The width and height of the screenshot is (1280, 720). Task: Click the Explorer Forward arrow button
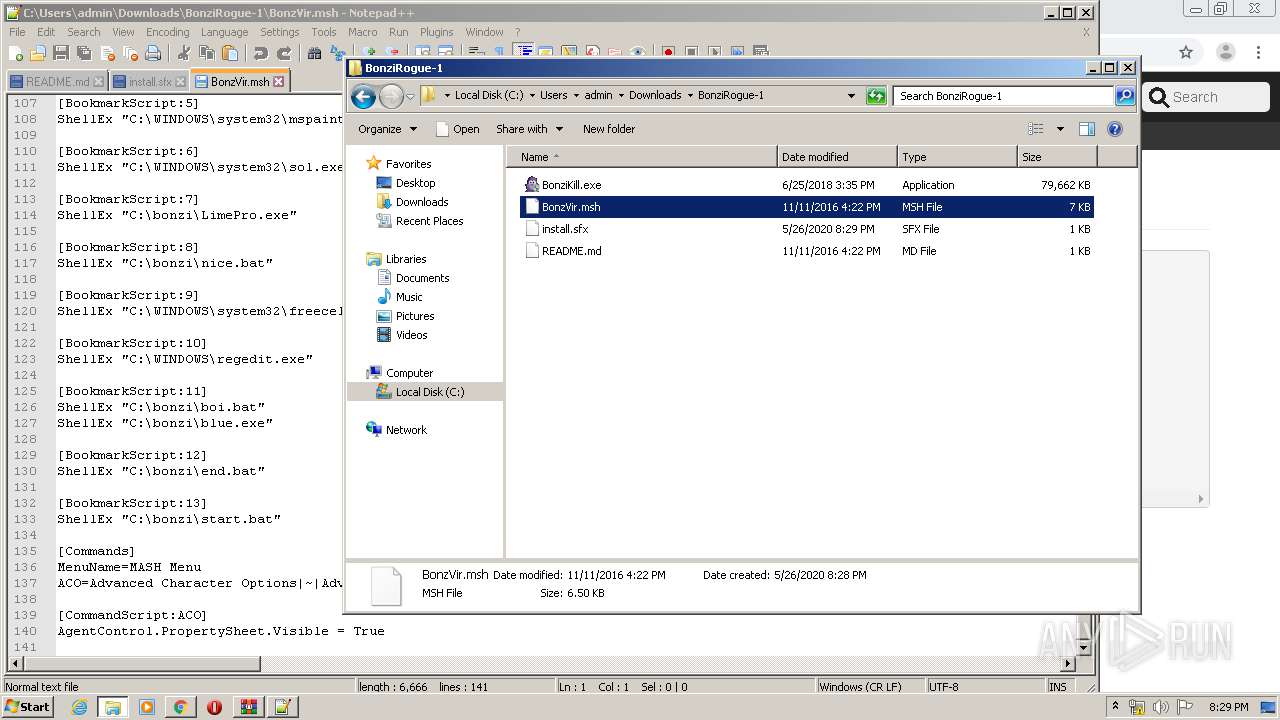click(391, 96)
